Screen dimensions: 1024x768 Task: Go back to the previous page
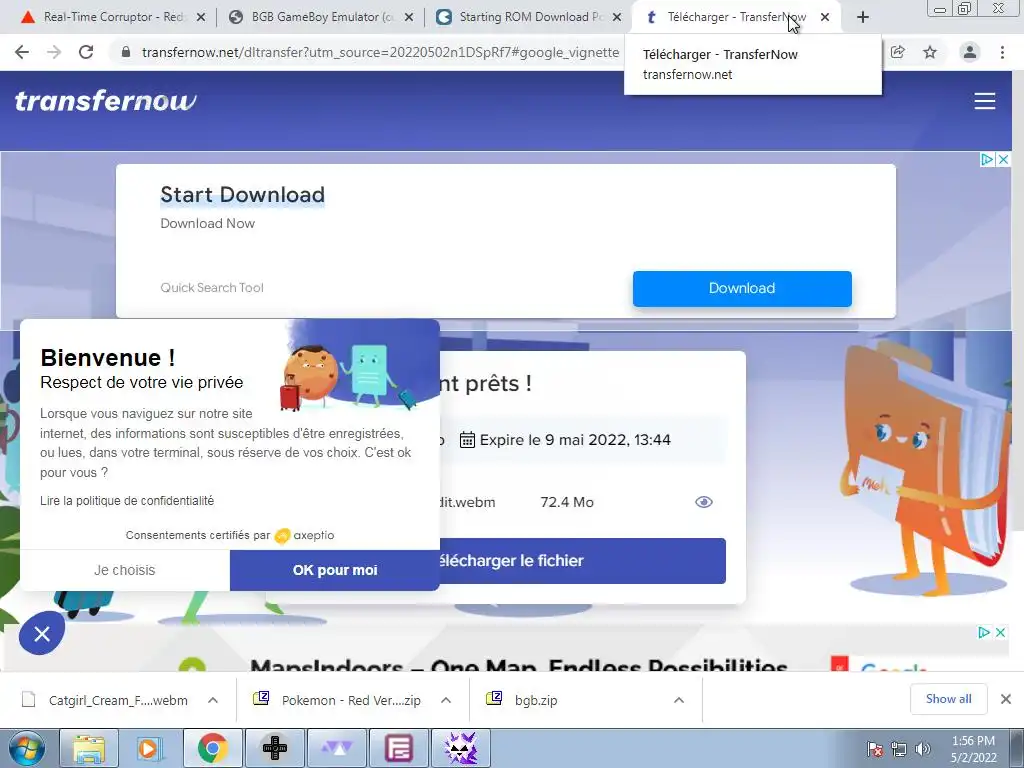[x=22, y=52]
